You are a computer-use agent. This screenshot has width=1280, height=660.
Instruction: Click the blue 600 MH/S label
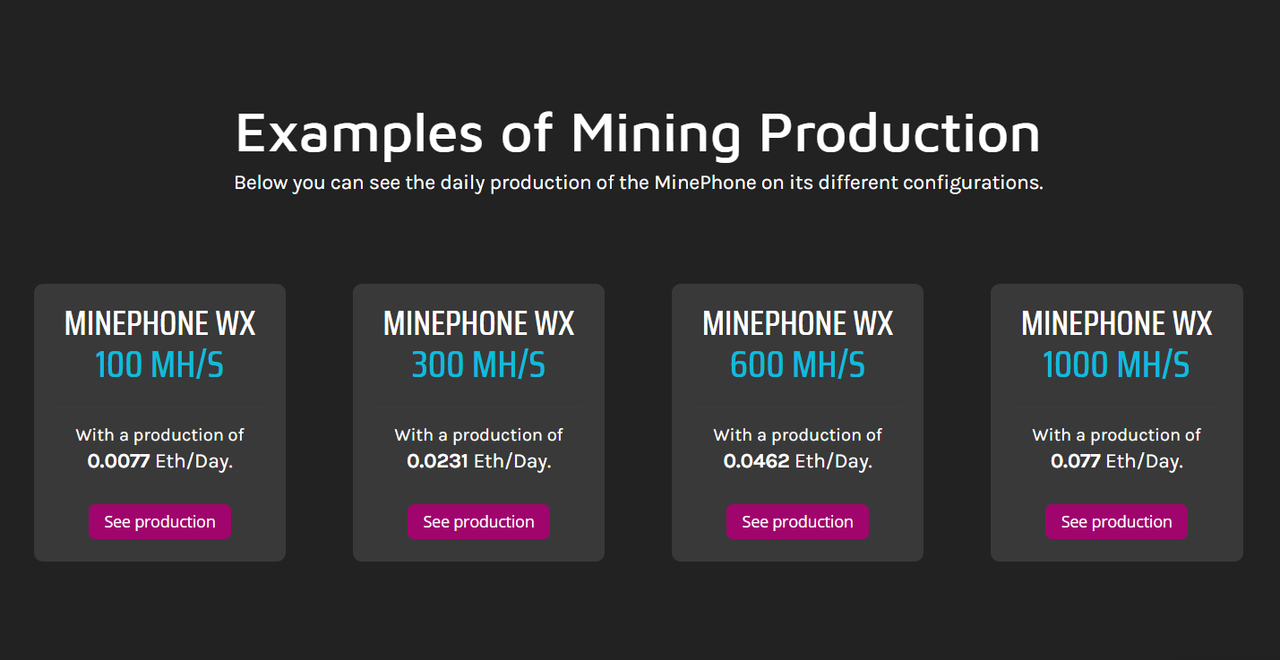point(797,365)
